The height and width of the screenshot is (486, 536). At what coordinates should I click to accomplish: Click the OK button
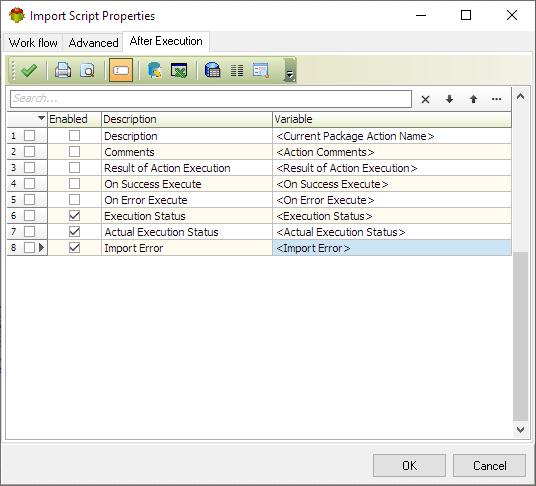[x=409, y=465]
